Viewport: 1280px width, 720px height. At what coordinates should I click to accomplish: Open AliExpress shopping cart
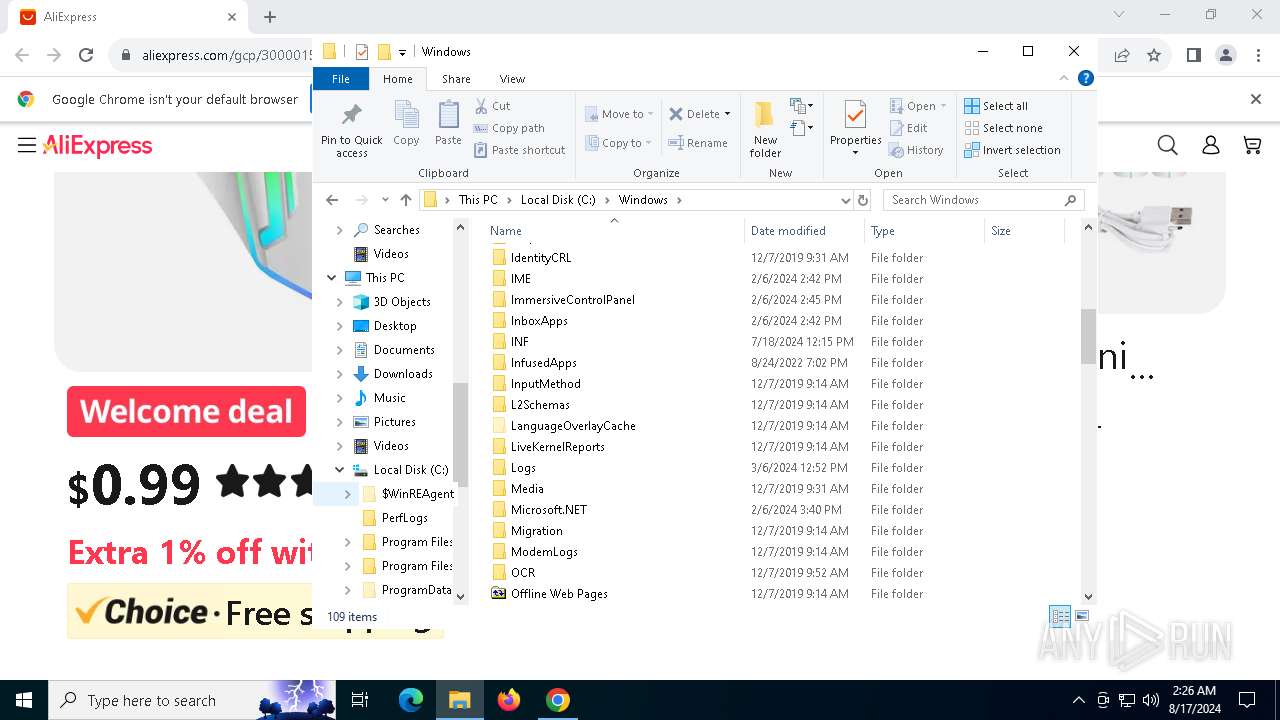point(1252,146)
